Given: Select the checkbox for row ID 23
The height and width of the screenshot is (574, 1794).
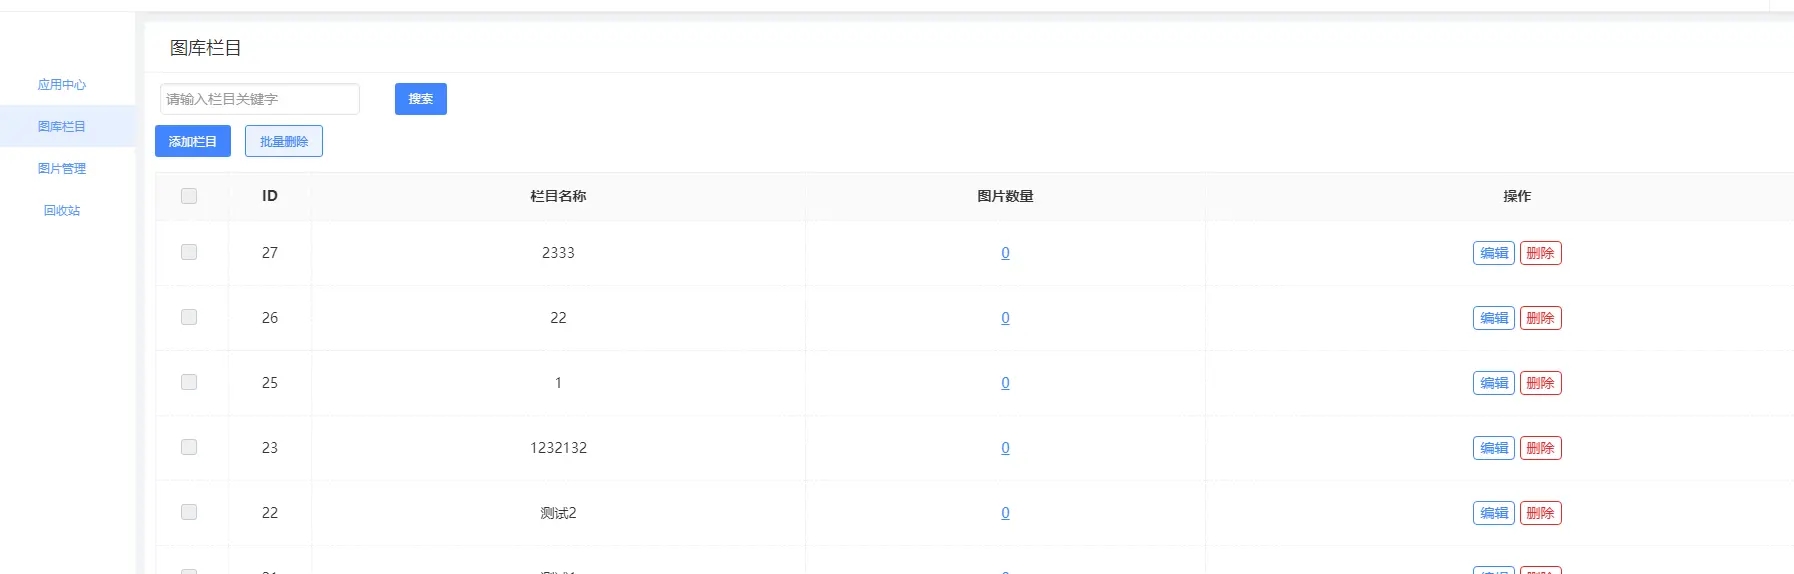Looking at the screenshot, I should pyautogui.click(x=189, y=447).
